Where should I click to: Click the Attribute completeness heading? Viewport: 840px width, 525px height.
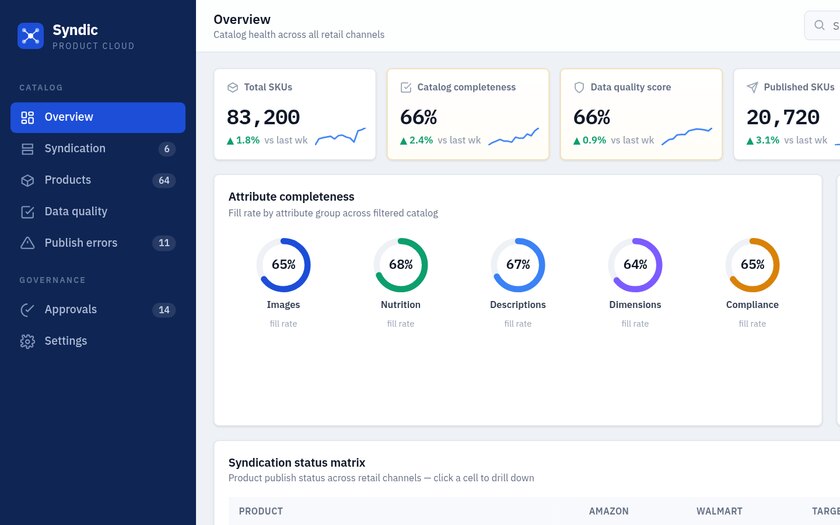point(291,197)
